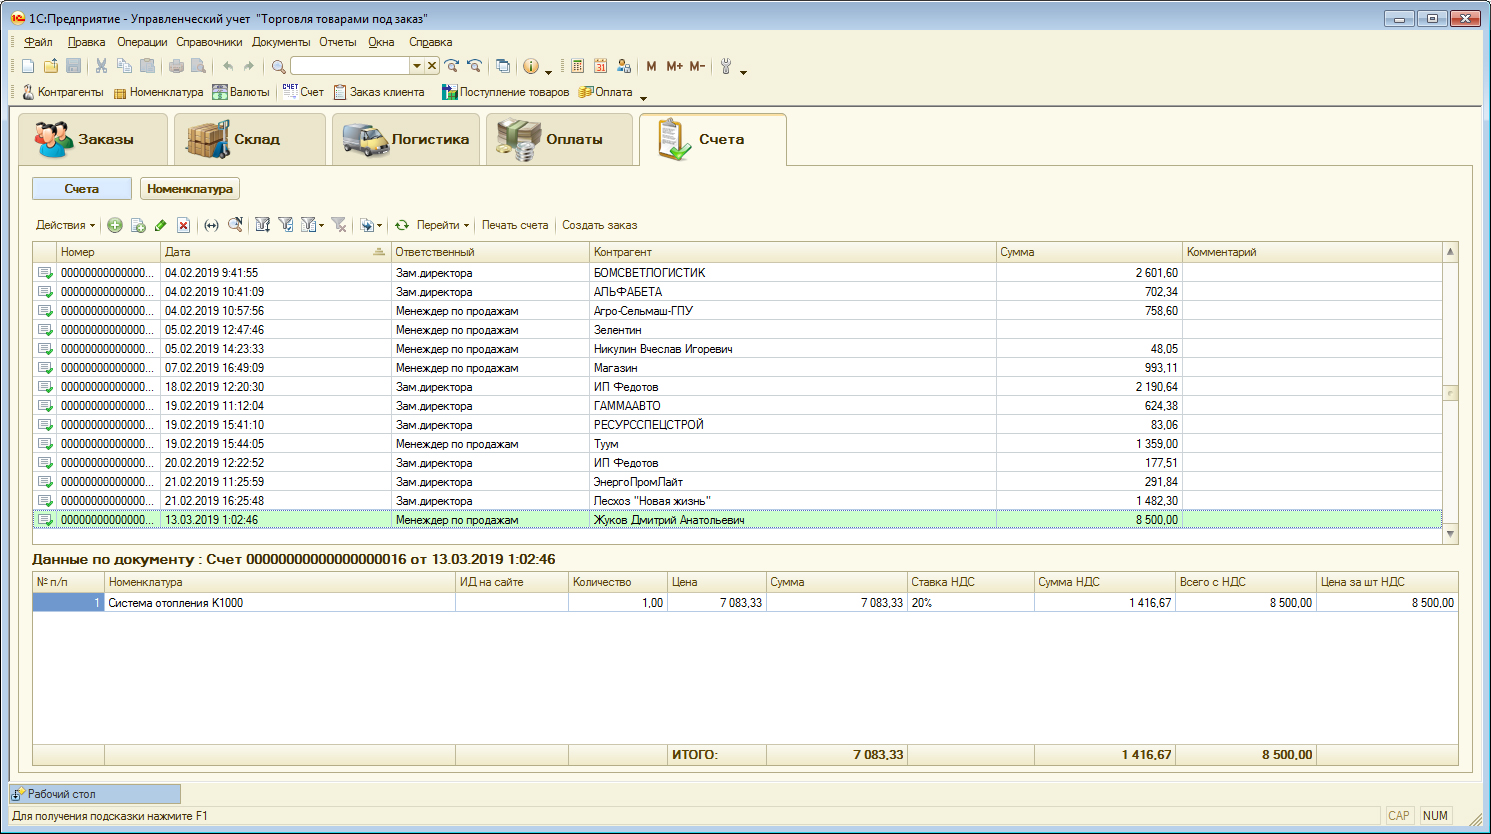Click the Find by number icon
The height and width of the screenshot is (834, 1491).
pyautogui.click(x=235, y=225)
